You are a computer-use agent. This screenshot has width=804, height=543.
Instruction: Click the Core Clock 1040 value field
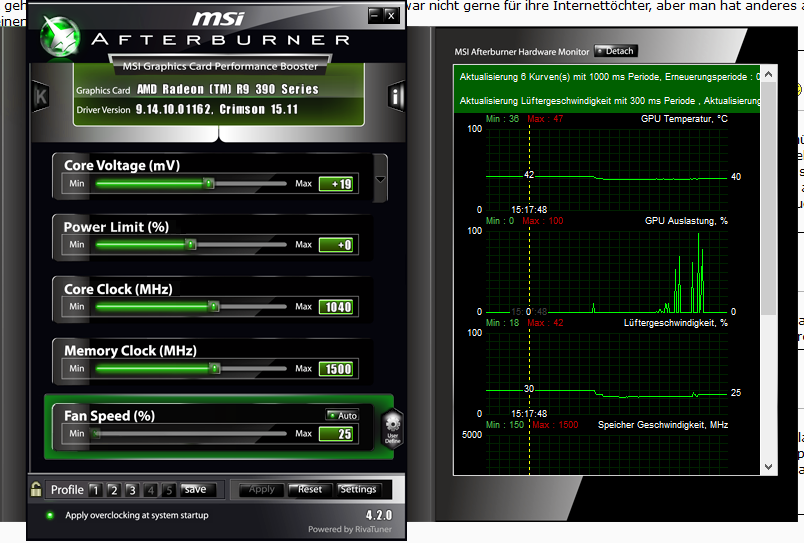click(336, 307)
